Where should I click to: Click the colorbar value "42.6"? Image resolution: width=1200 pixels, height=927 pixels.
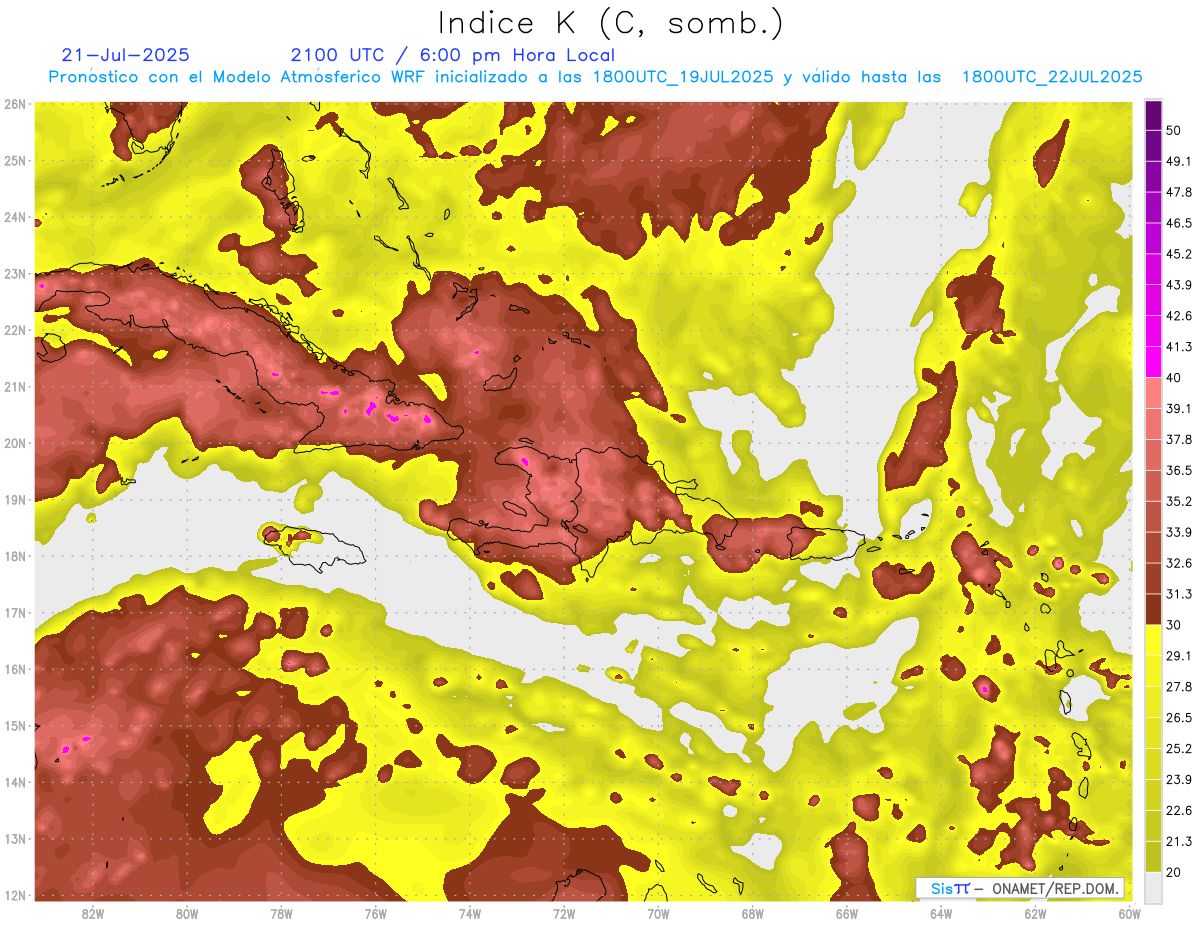coord(1178,316)
